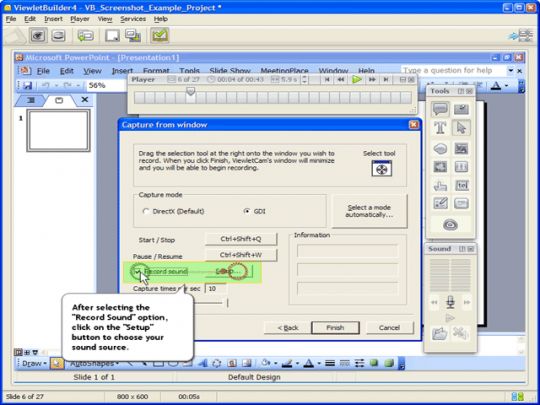Toggle the Record sound checkbox

pyautogui.click(x=137, y=271)
